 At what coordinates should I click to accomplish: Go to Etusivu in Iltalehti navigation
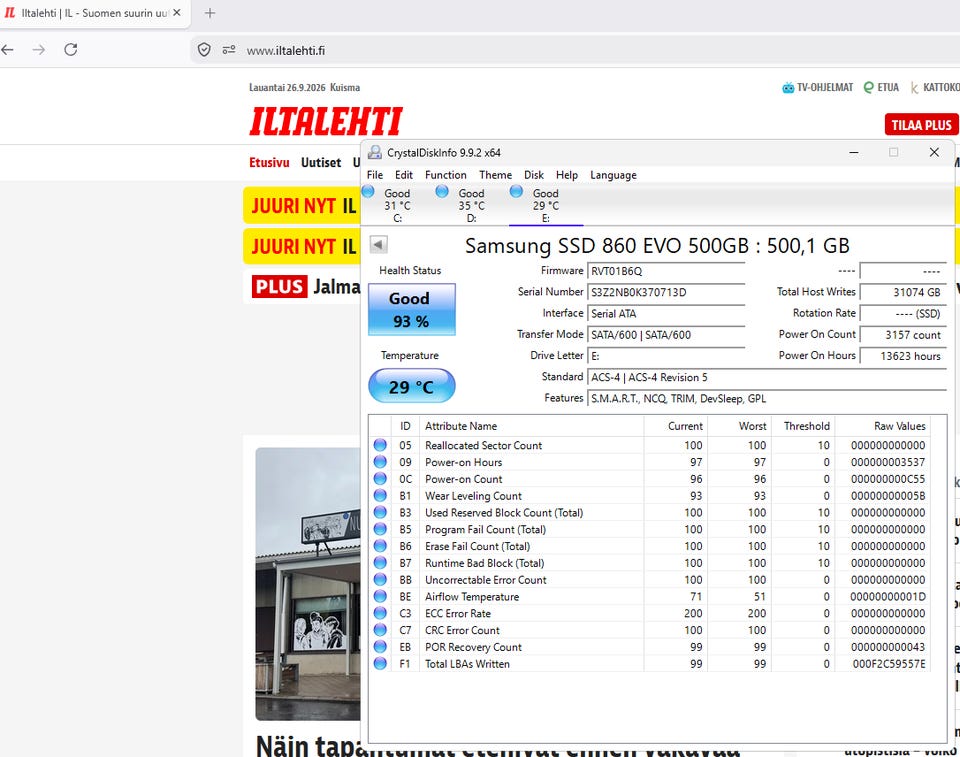269,162
